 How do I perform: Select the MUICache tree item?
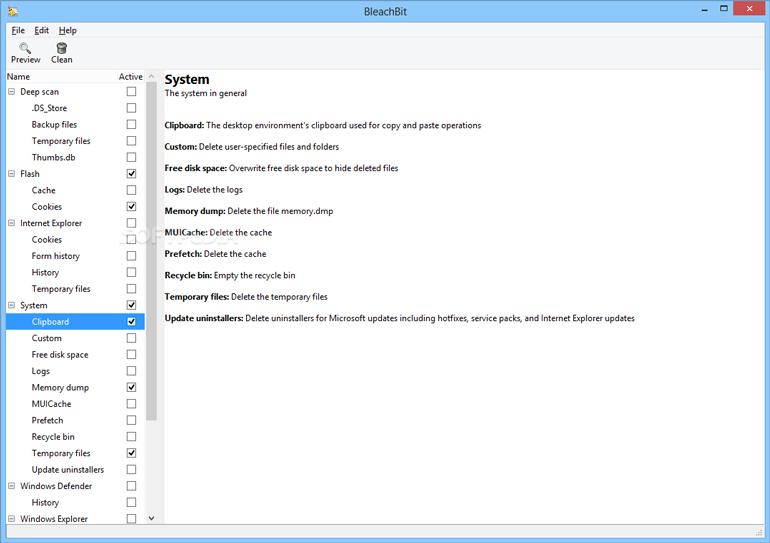[52, 404]
